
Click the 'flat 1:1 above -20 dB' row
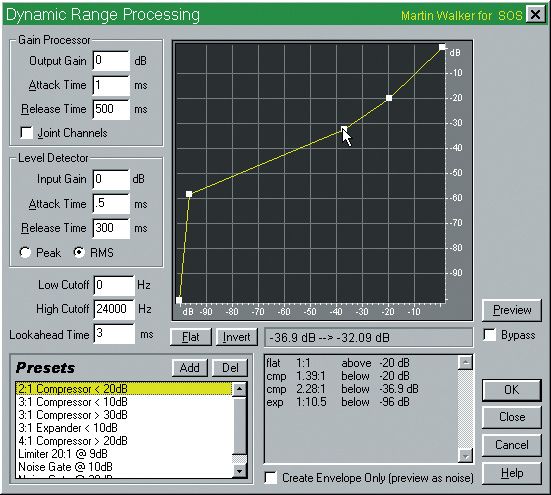pos(338,363)
